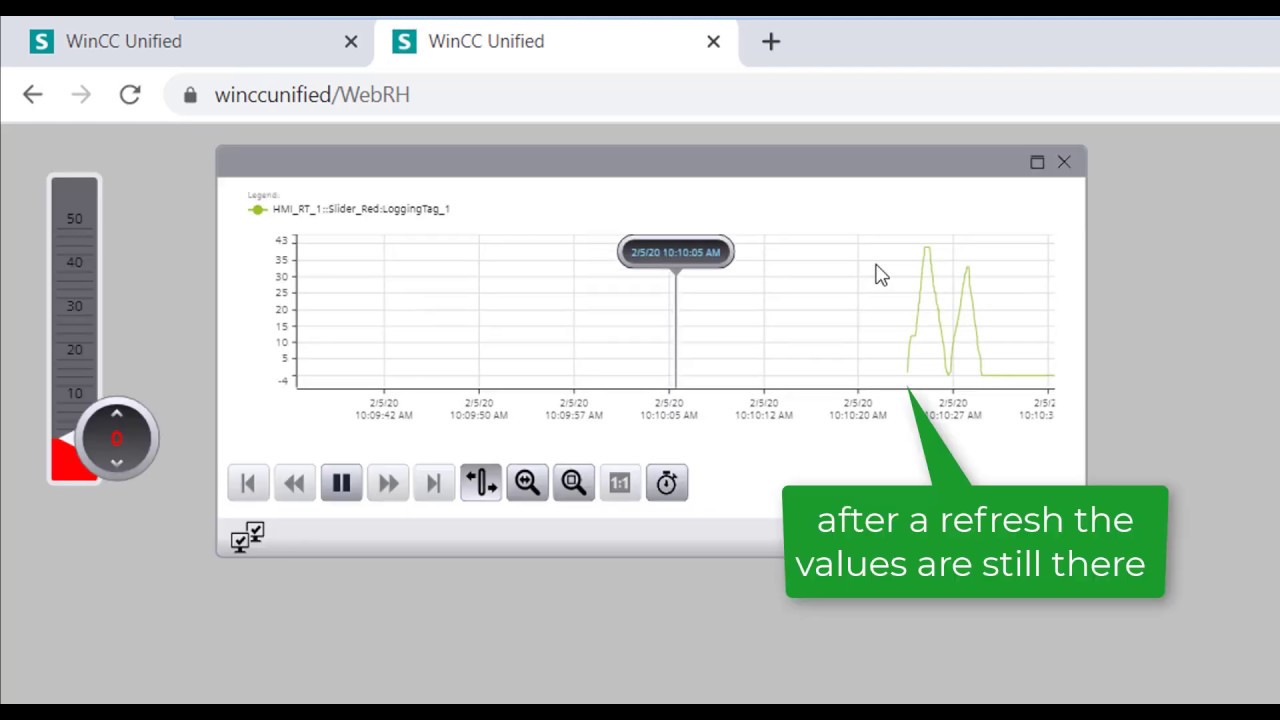Click the trend status bar connection icon

247,537
